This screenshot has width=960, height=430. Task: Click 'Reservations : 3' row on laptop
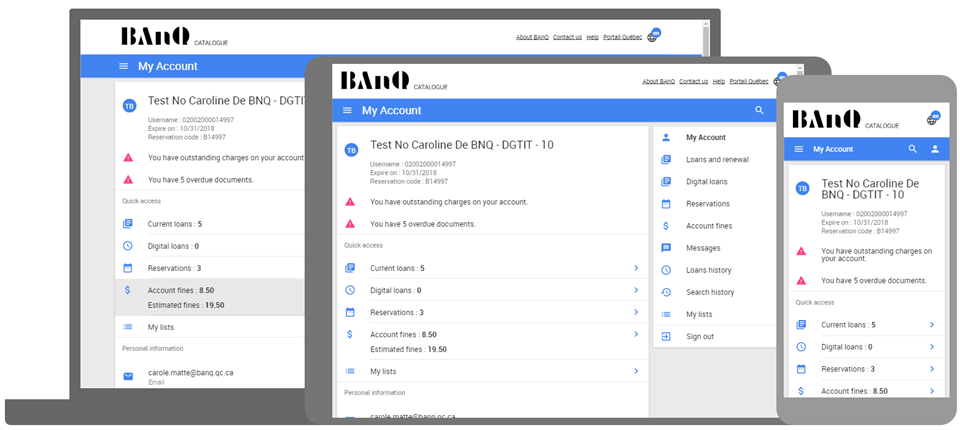(x=209, y=268)
